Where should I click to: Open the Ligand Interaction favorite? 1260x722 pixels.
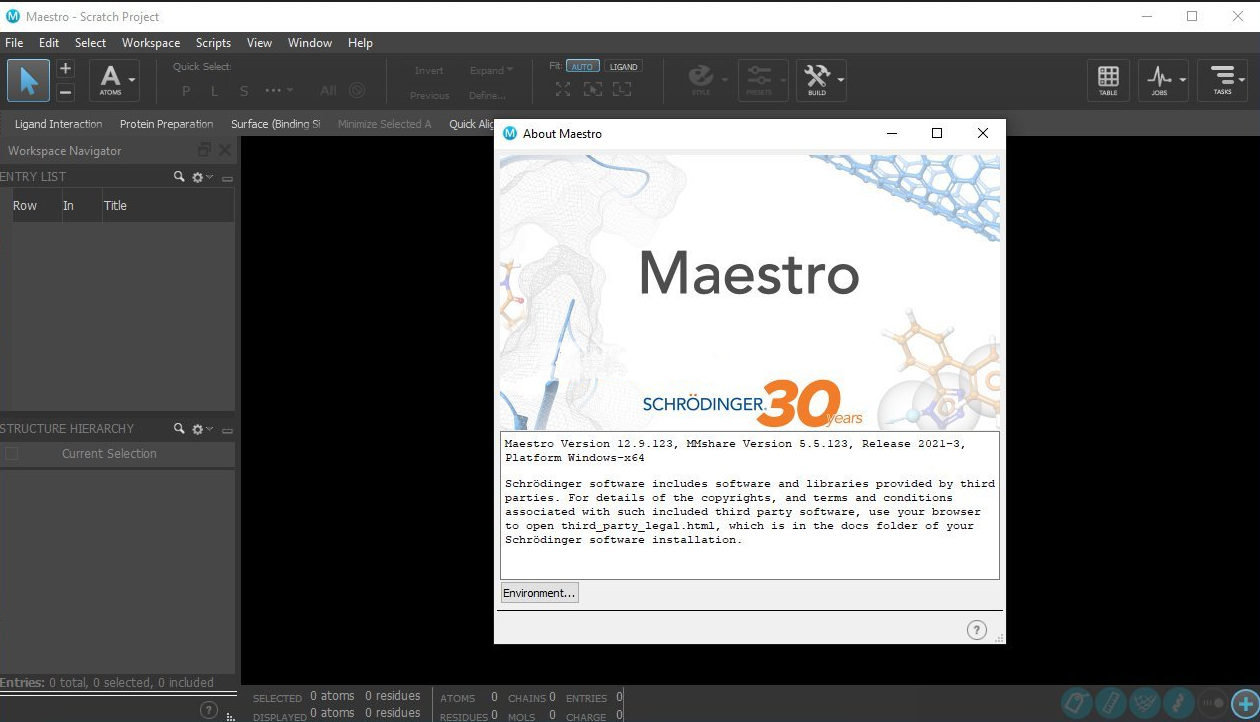(58, 124)
